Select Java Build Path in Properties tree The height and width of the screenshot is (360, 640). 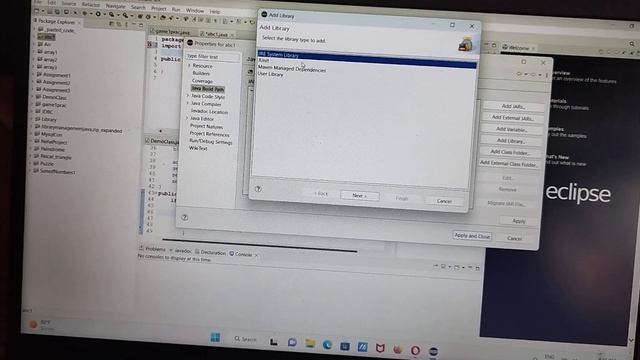point(208,89)
